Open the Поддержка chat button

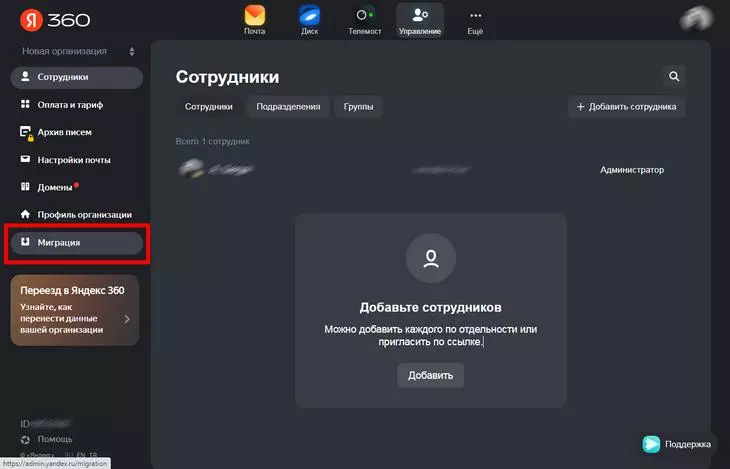click(x=677, y=444)
